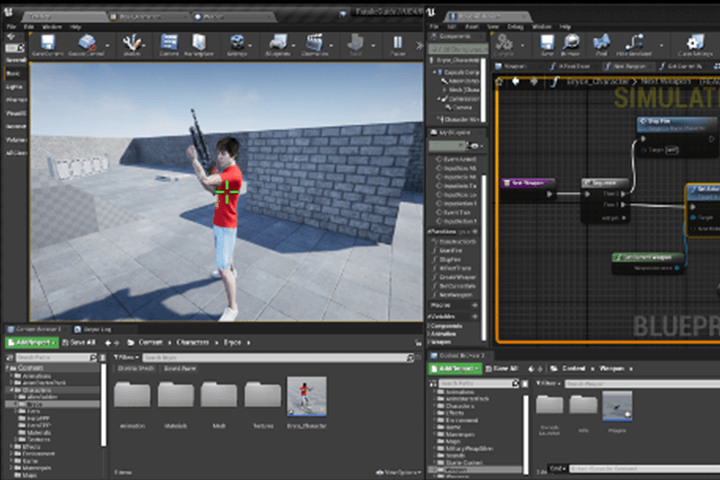Open the Blueprints dropdown arrow
The width and height of the screenshot is (720, 480).
click(293, 45)
